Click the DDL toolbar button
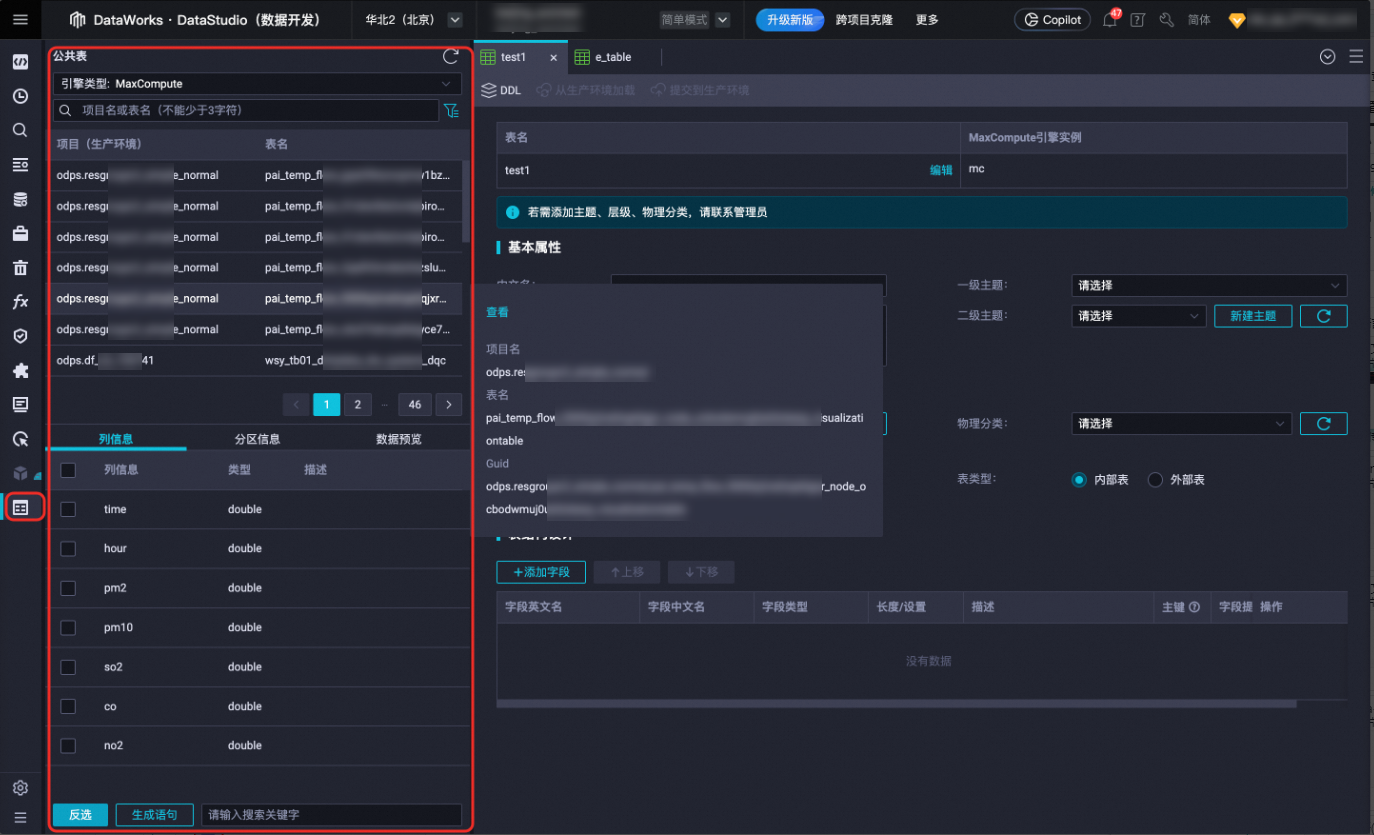Screen dimensions: 1374x835 (501, 90)
